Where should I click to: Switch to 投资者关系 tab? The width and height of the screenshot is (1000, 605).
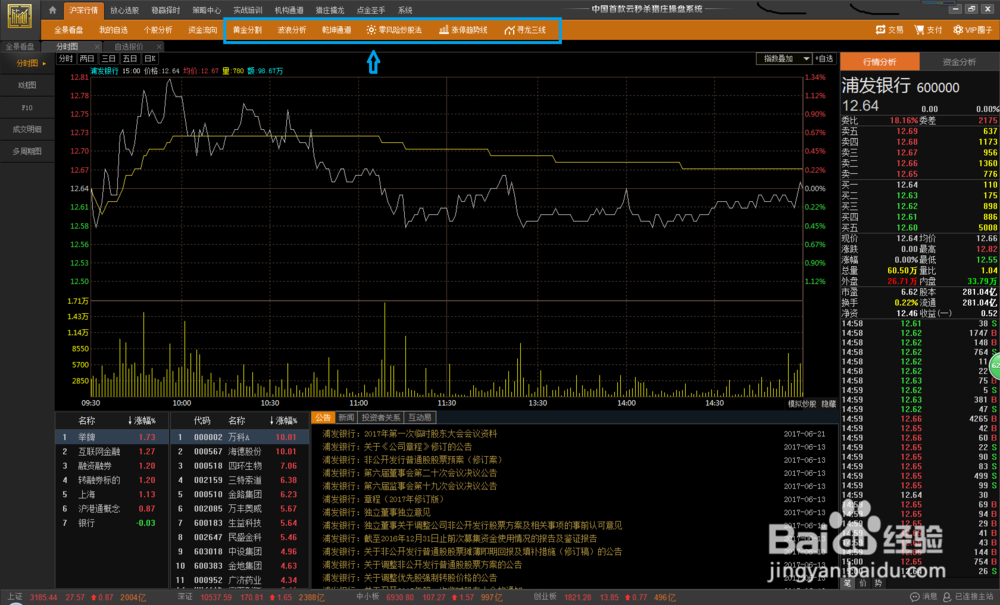[x=381, y=418]
